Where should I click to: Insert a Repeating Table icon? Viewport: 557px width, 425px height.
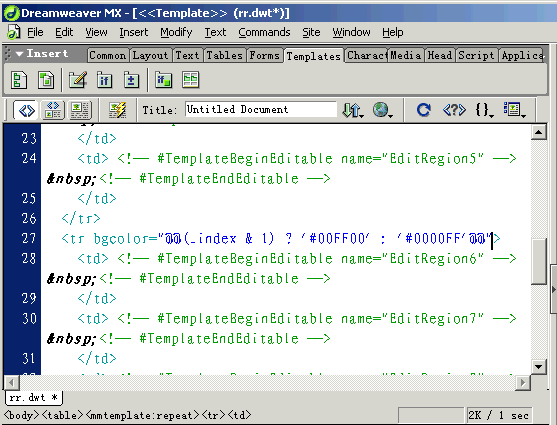(190, 80)
